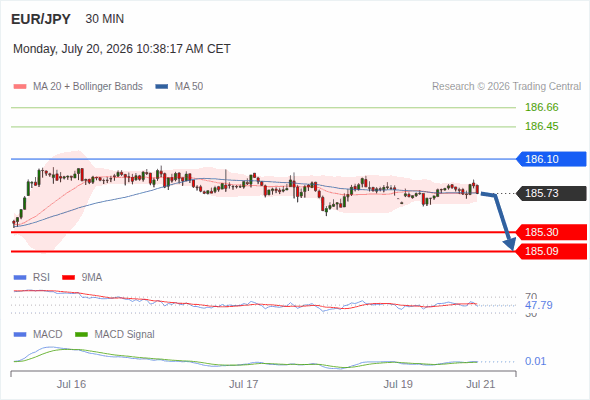Screen dimensions: 590x400
Task: Click the 186.45 resistance level value
Action: [x=542, y=126]
